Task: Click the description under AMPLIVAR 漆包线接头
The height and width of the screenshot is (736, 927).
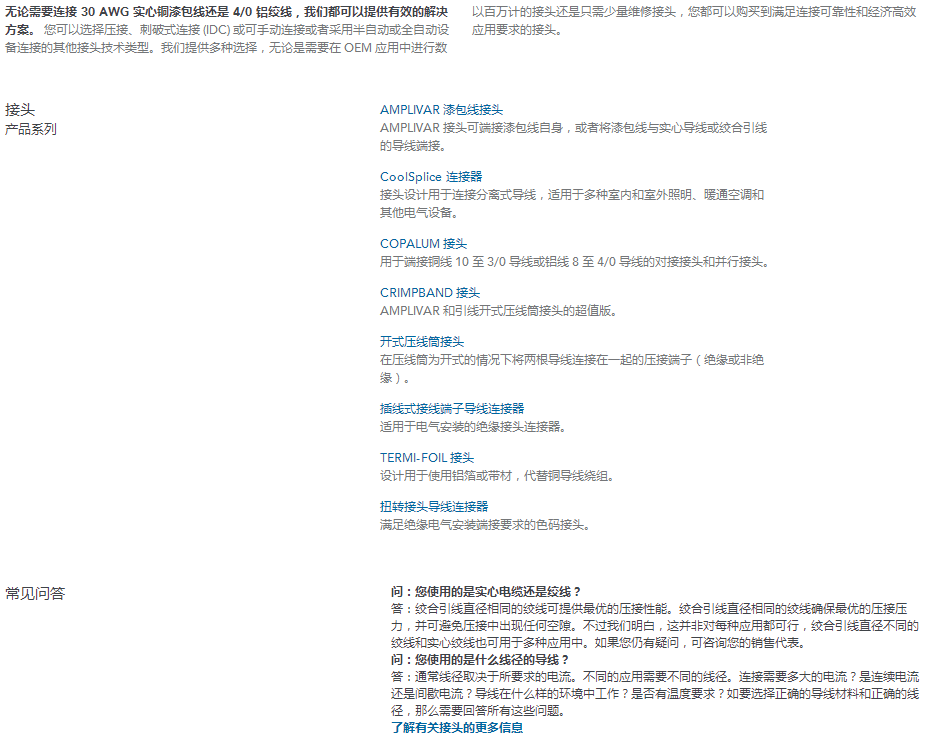Action: point(573,137)
